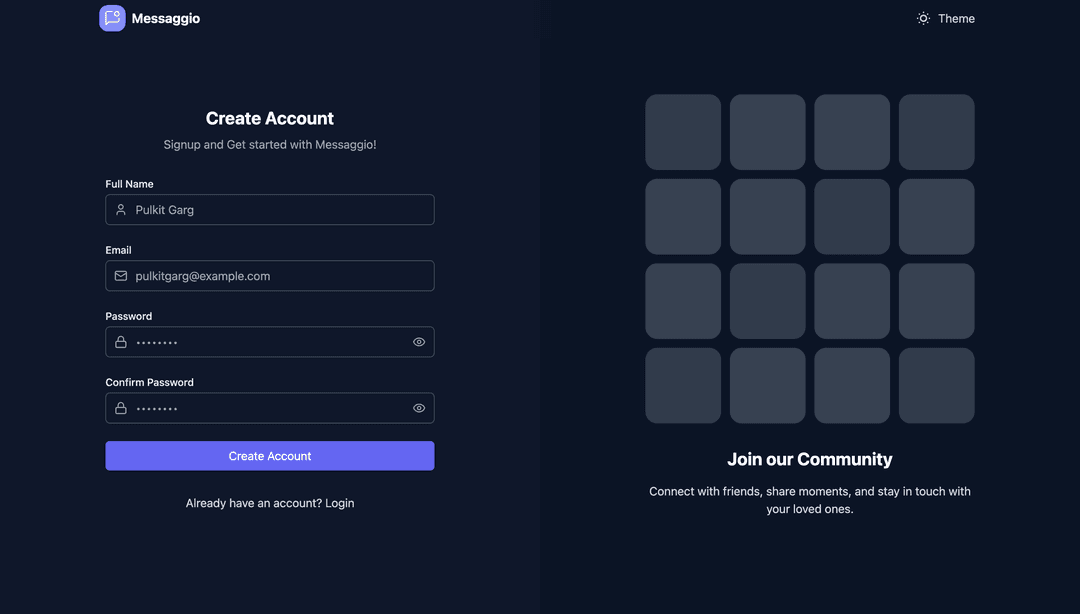Click the Messaggio brand name text
This screenshot has width=1080, height=614.
pos(166,18)
